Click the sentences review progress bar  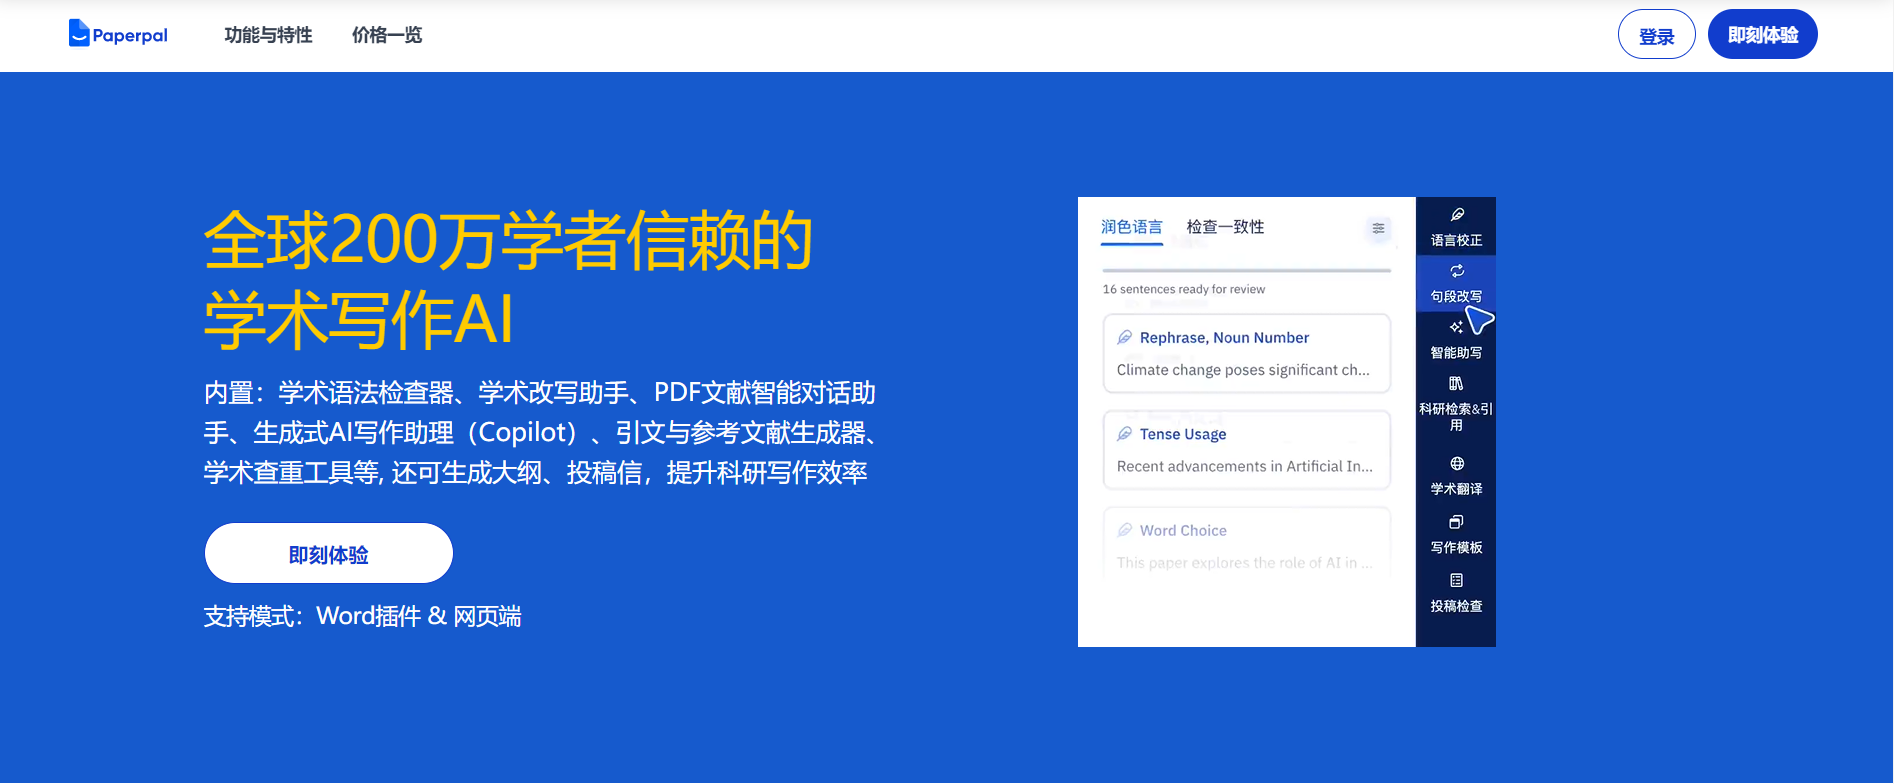[x=1246, y=270]
